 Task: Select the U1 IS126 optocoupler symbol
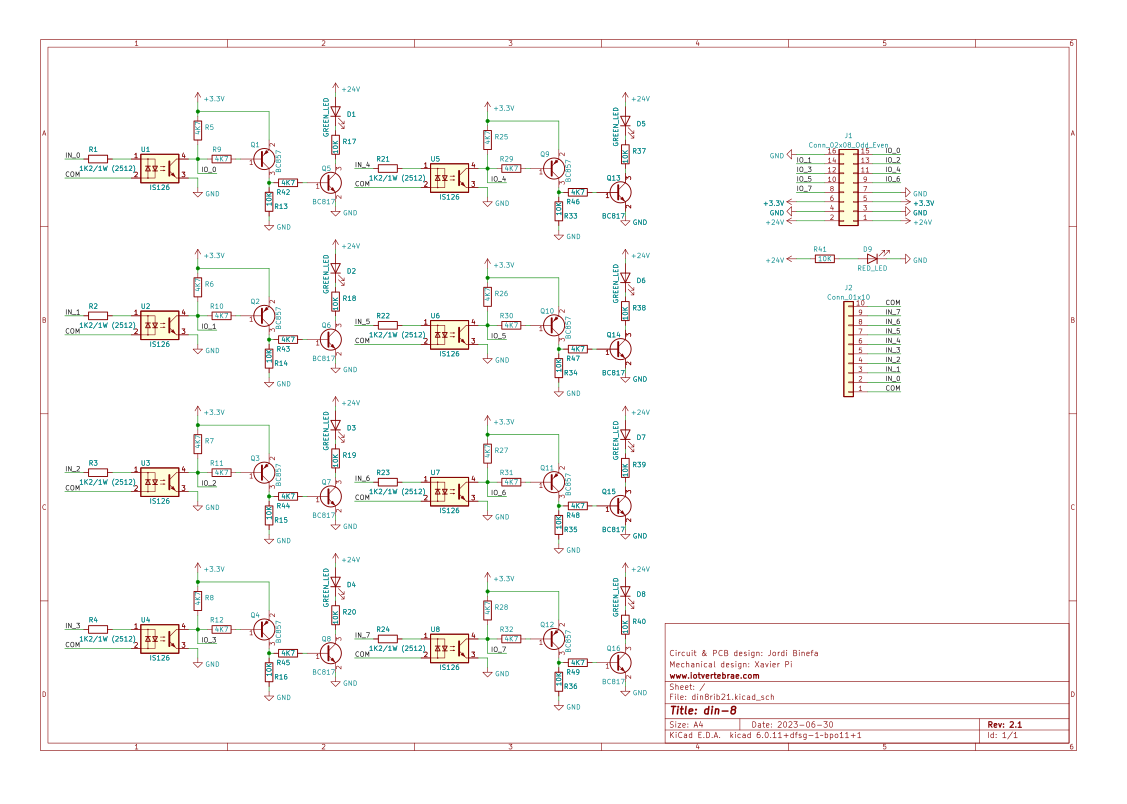160,168
